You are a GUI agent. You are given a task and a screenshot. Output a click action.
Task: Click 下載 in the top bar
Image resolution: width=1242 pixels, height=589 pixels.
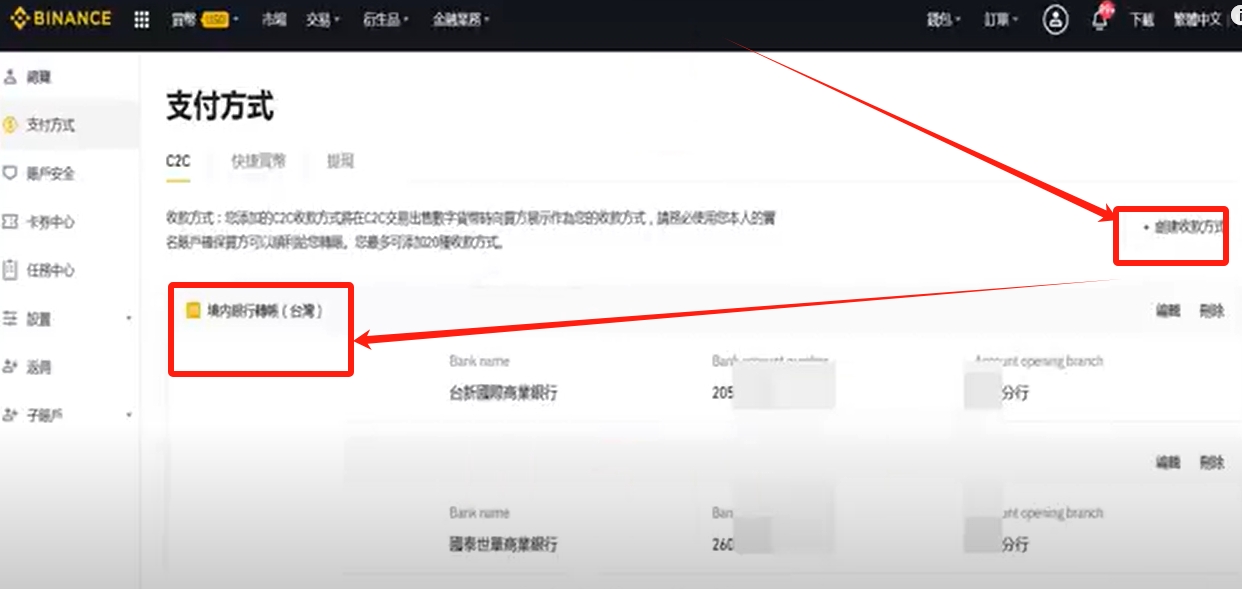pos(1142,20)
